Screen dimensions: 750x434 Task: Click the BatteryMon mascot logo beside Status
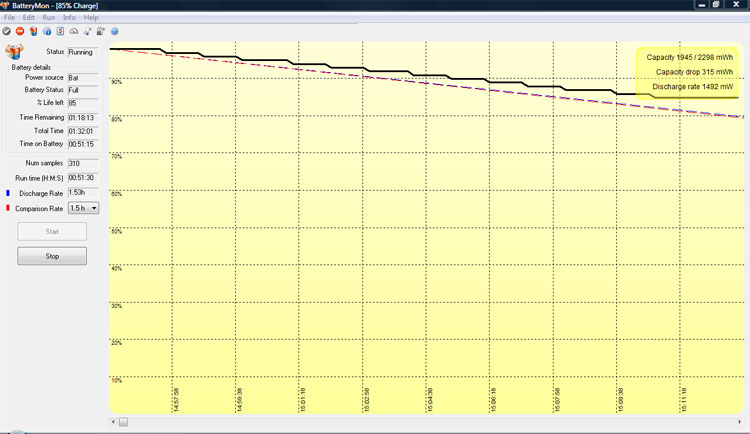point(14,51)
